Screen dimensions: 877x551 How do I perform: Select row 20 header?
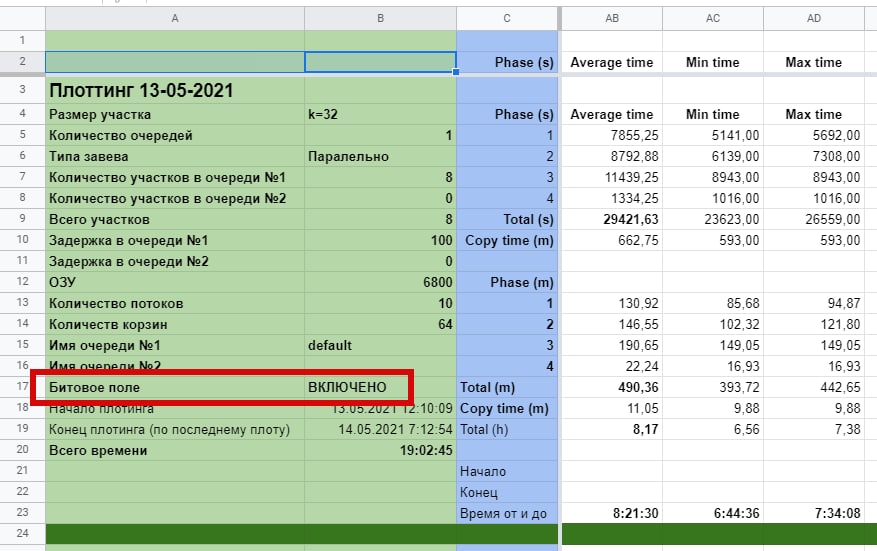tap(22, 450)
